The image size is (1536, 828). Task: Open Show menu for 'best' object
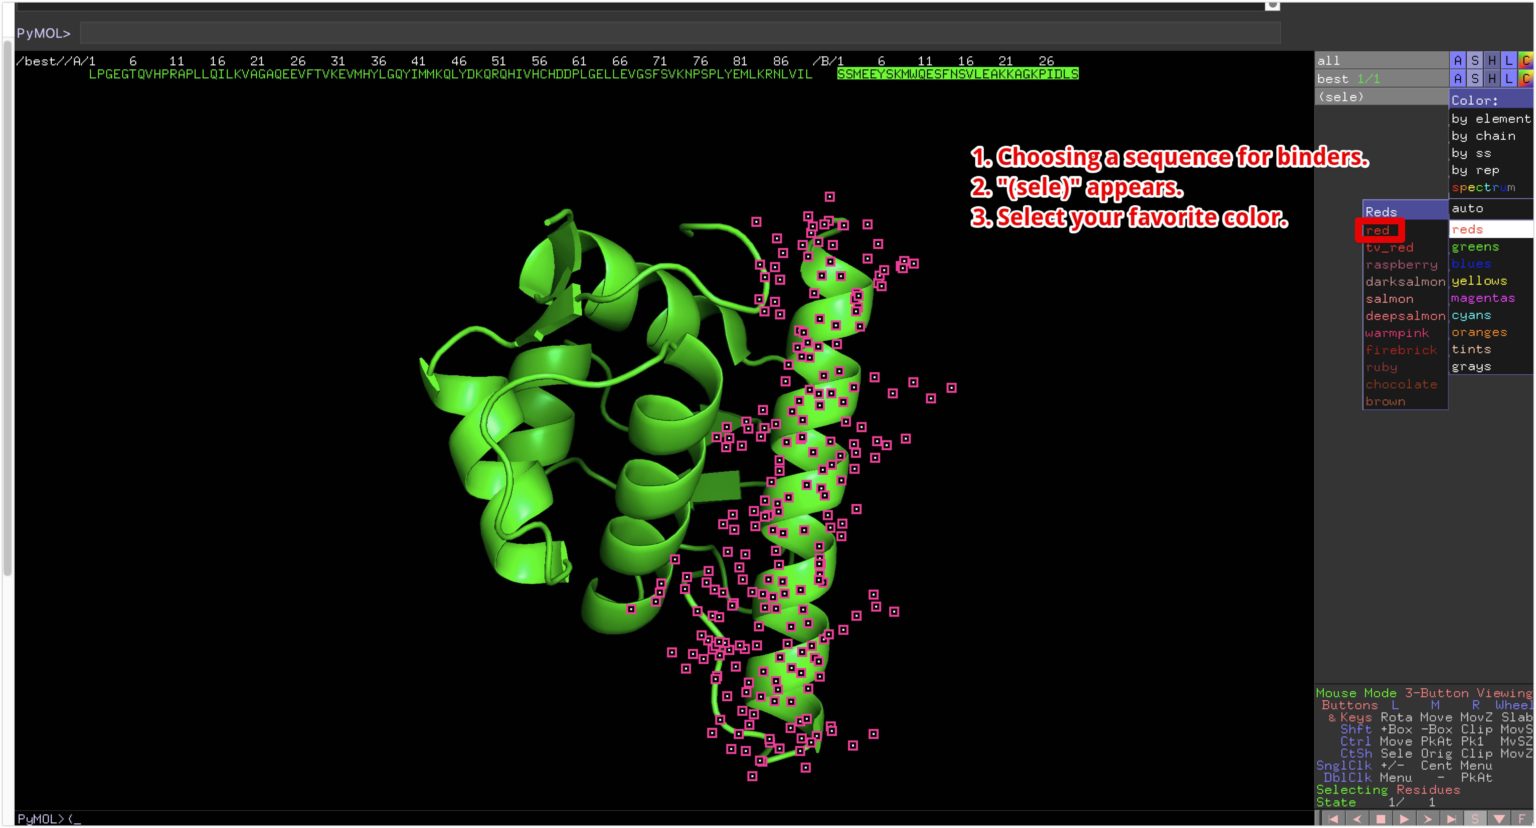1475,79
